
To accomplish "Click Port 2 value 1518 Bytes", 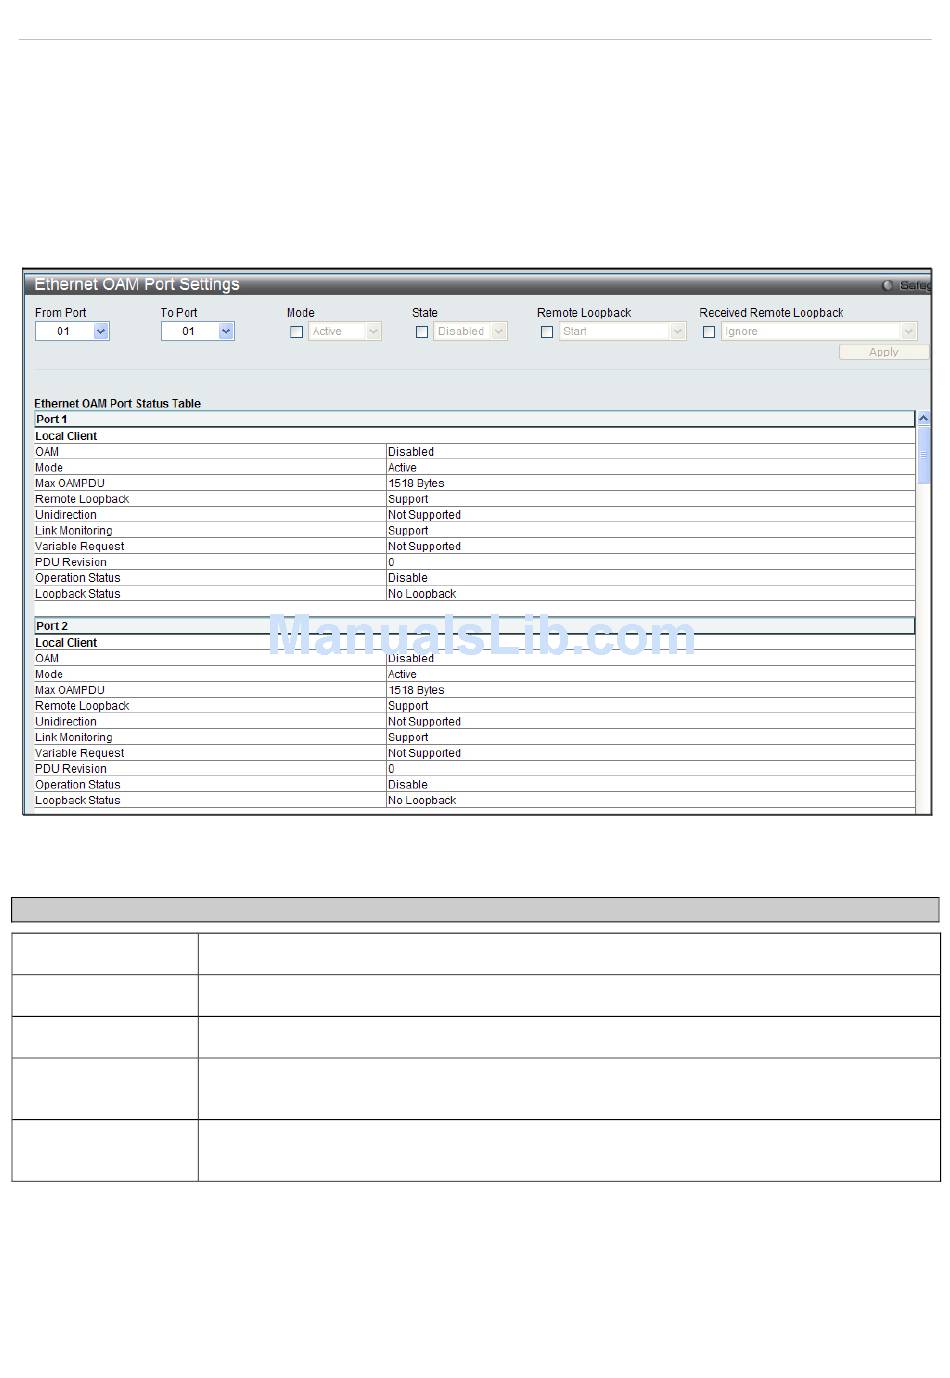I will click(x=417, y=691).
